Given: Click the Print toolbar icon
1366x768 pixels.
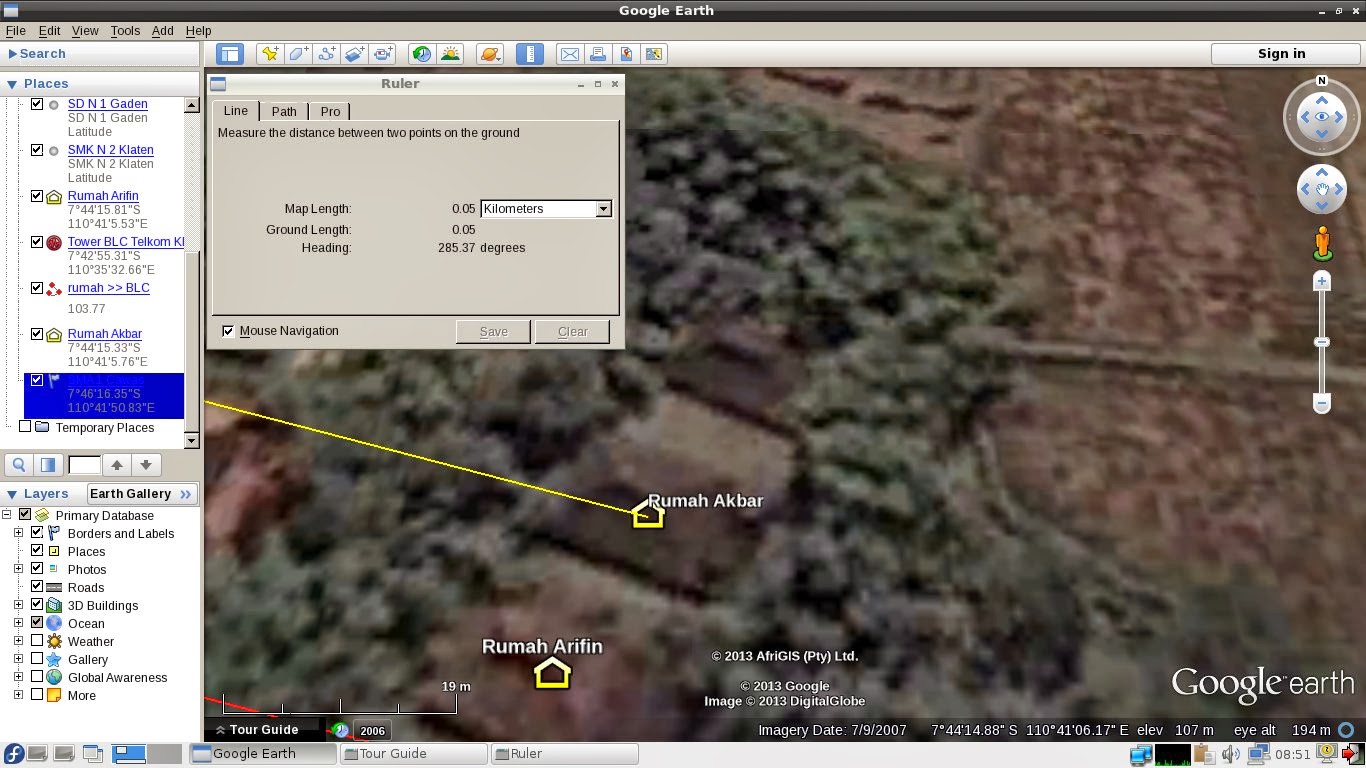Looking at the screenshot, I should (597, 54).
